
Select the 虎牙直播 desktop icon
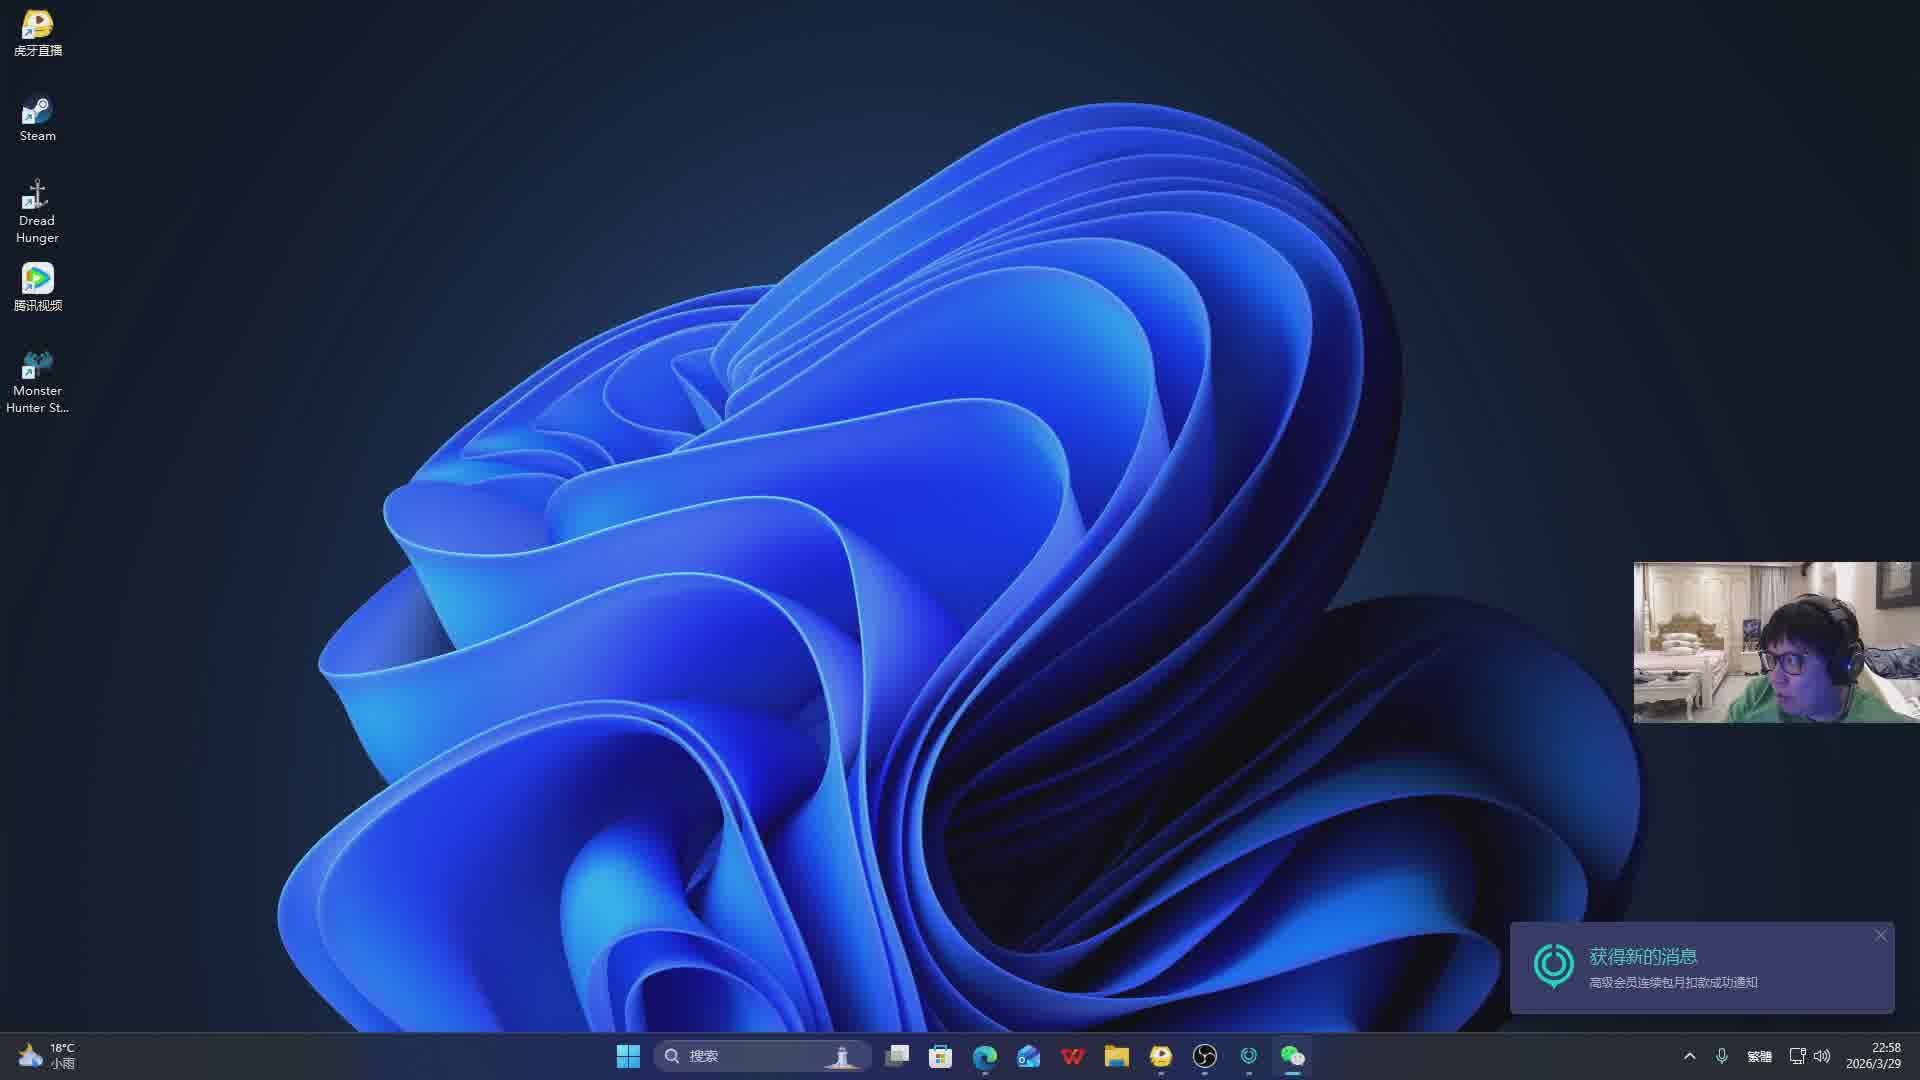click(37, 32)
